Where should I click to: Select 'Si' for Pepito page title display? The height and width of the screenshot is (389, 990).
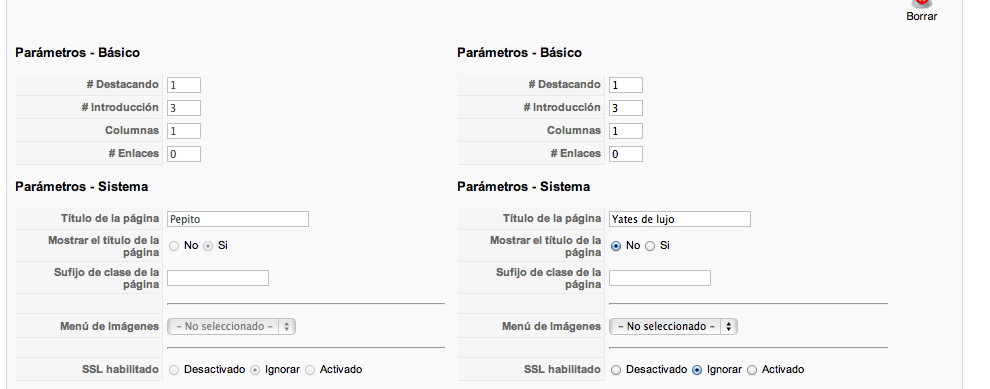[x=208, y=246]
